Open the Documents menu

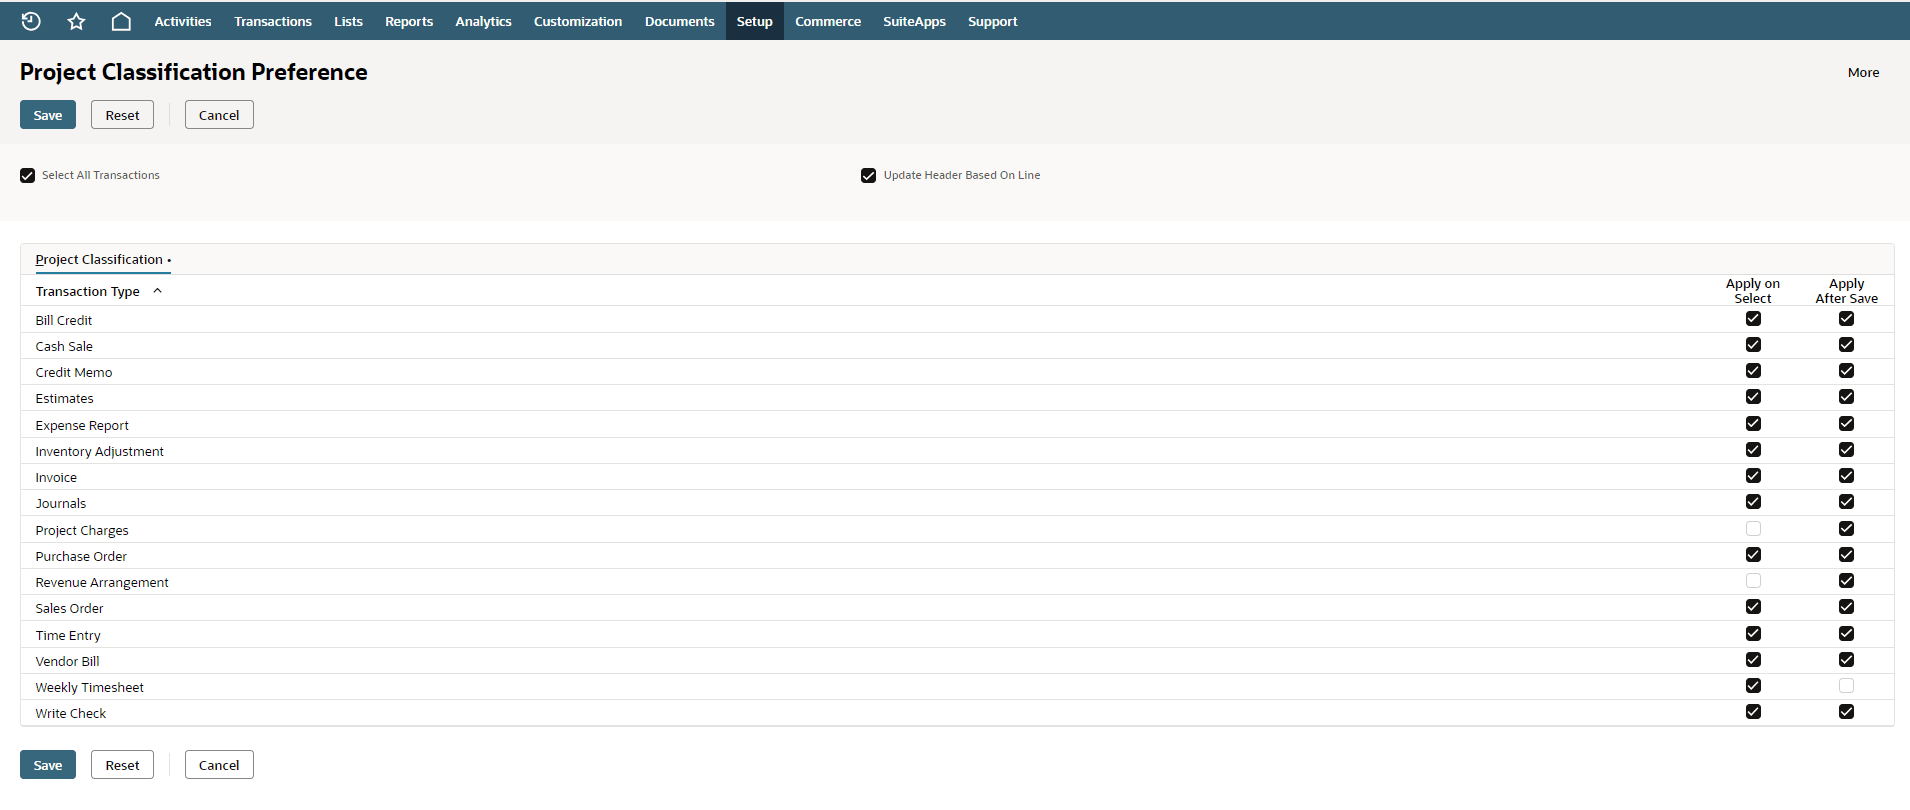click(680, 21)
